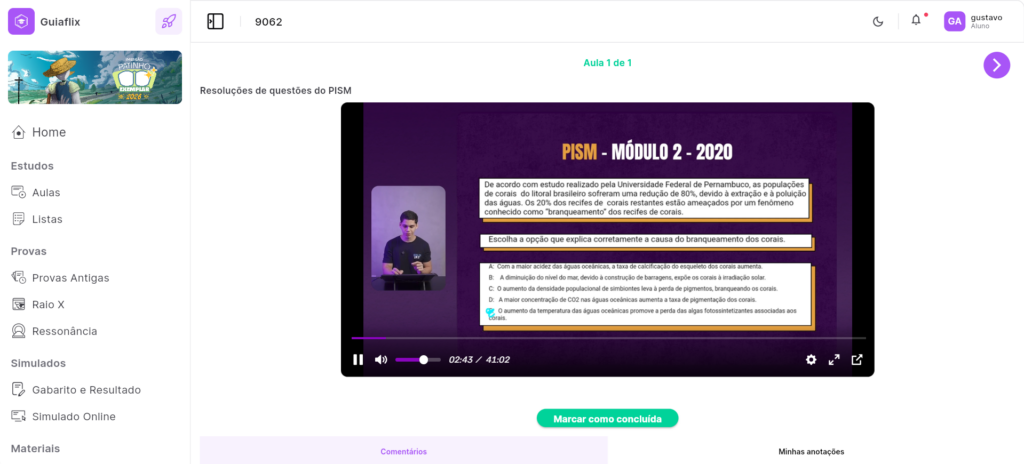Open Gabarito e Resultado page
This screenshot has height=464, width=1024.
coord(86,390)
